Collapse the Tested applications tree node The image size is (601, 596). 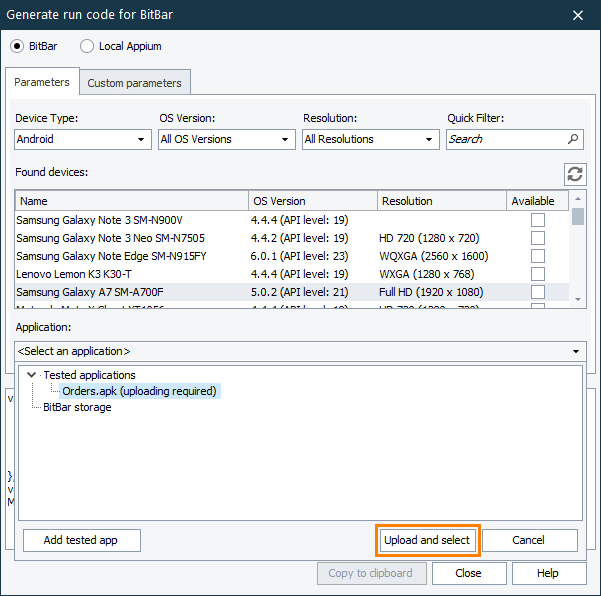pos(31,375)
